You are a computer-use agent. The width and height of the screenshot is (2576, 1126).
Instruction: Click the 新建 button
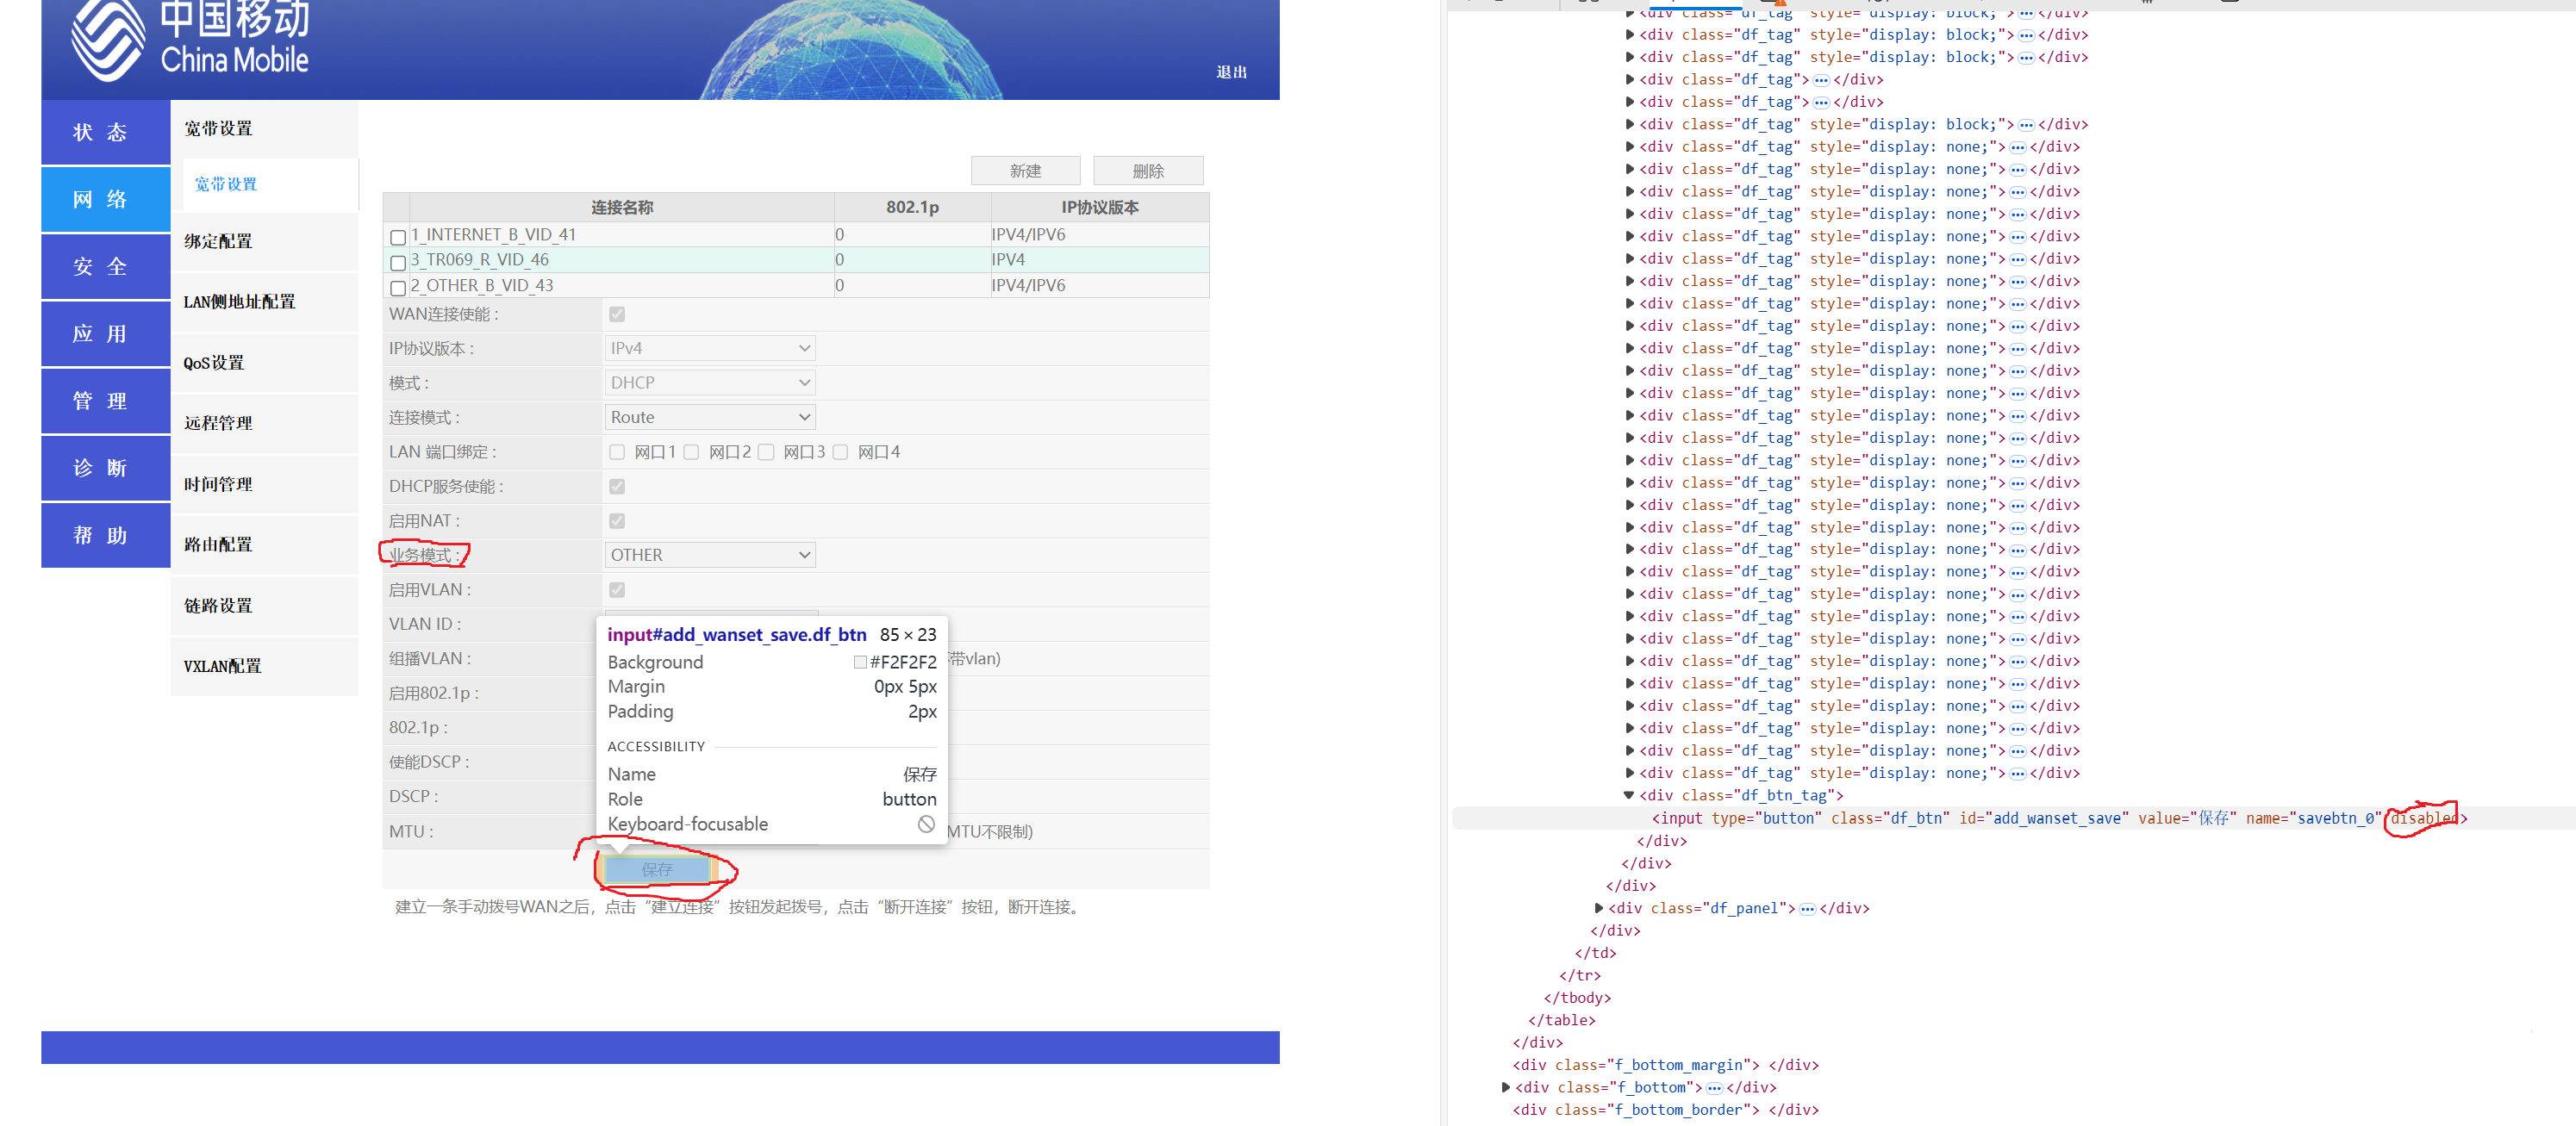pos(1025,171)
